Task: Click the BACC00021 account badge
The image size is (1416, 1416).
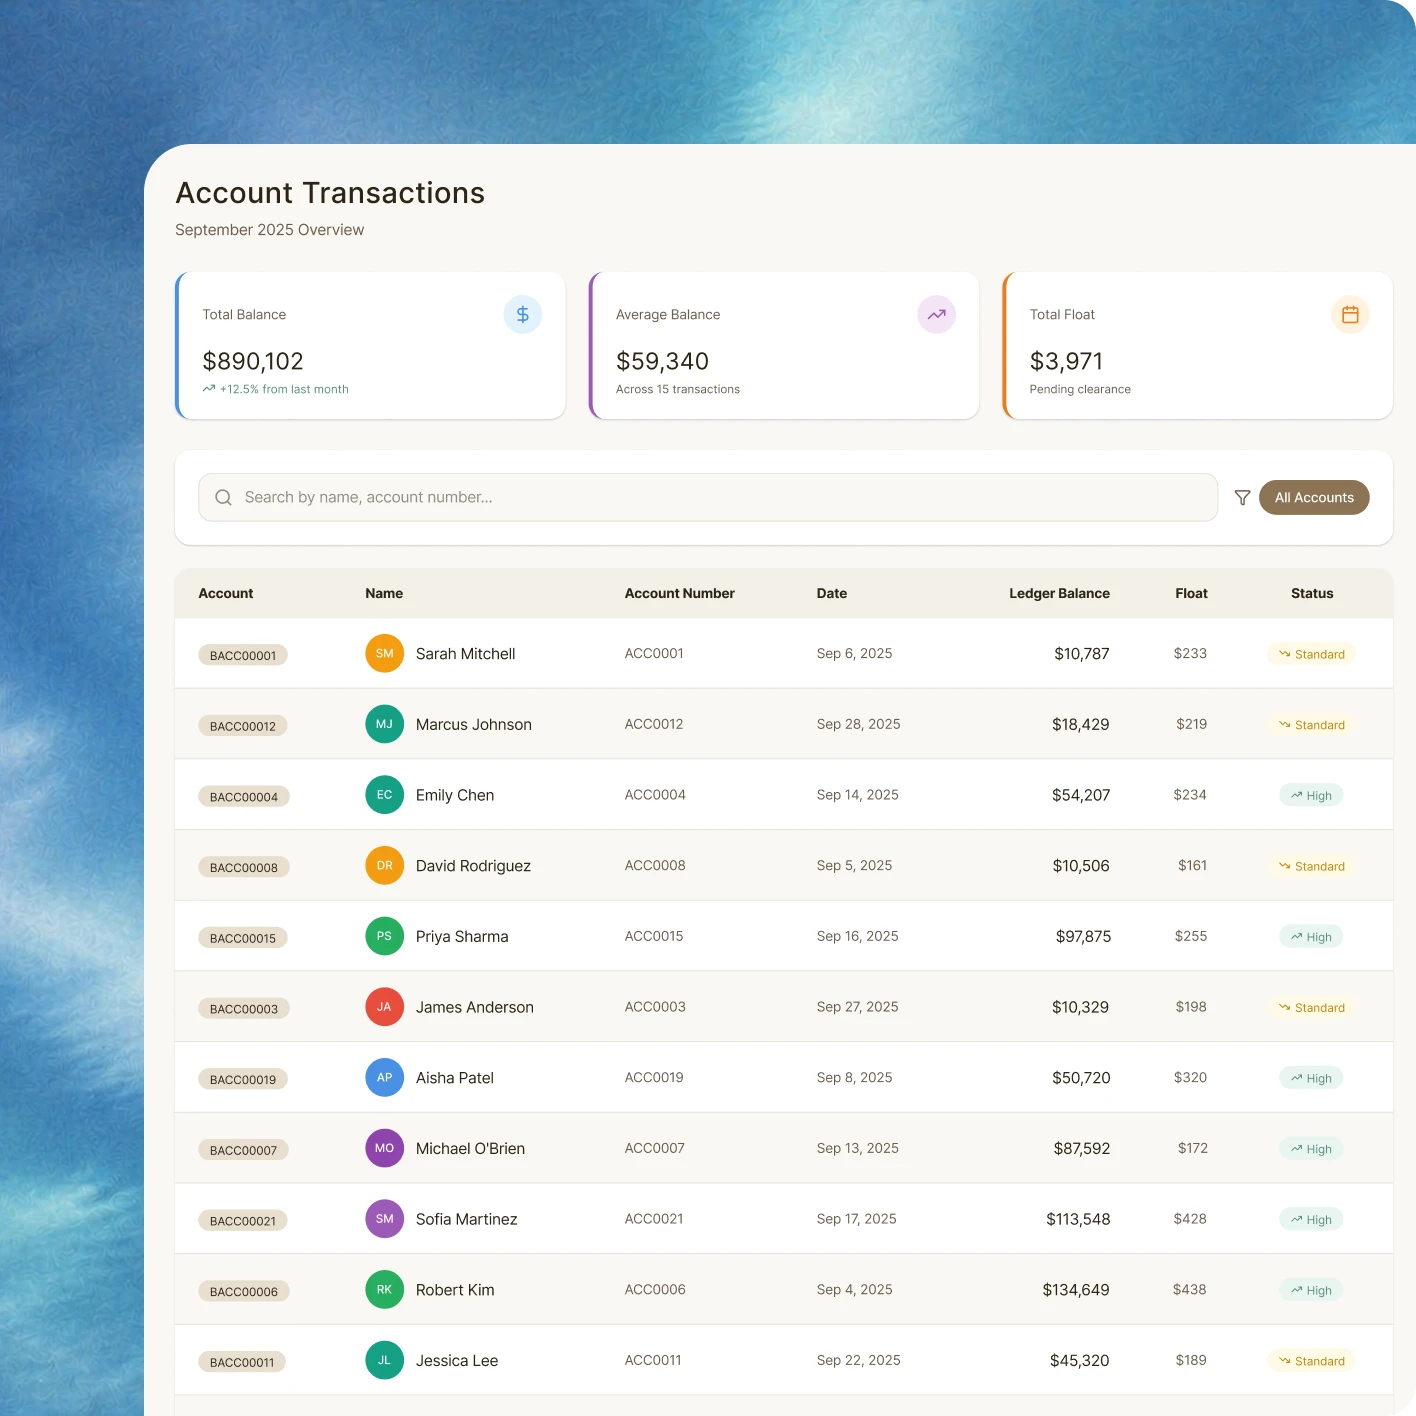Action: [x=243, y=1221]
